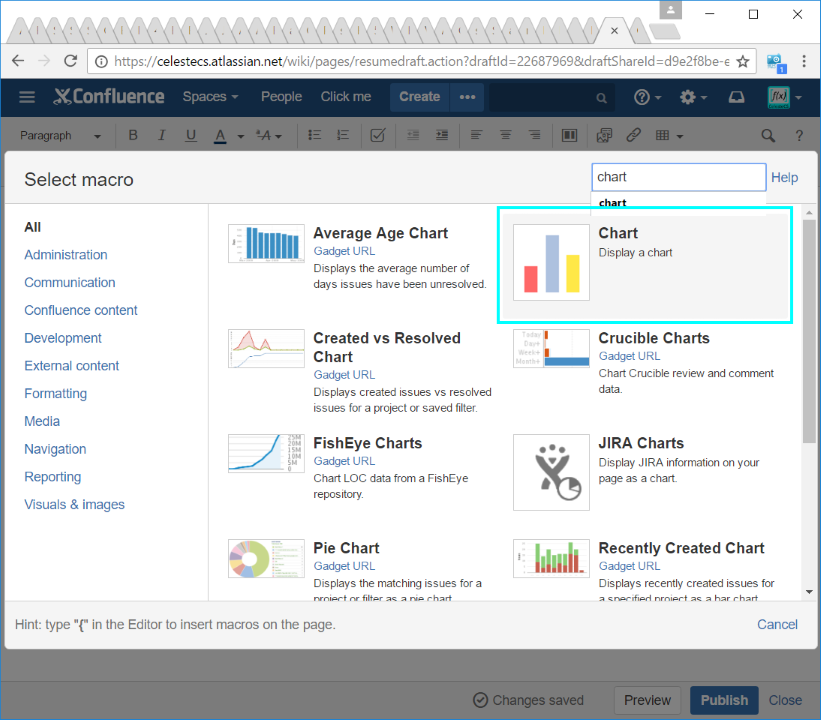
Task: Show External content macros
Action: tap(72, 366)
